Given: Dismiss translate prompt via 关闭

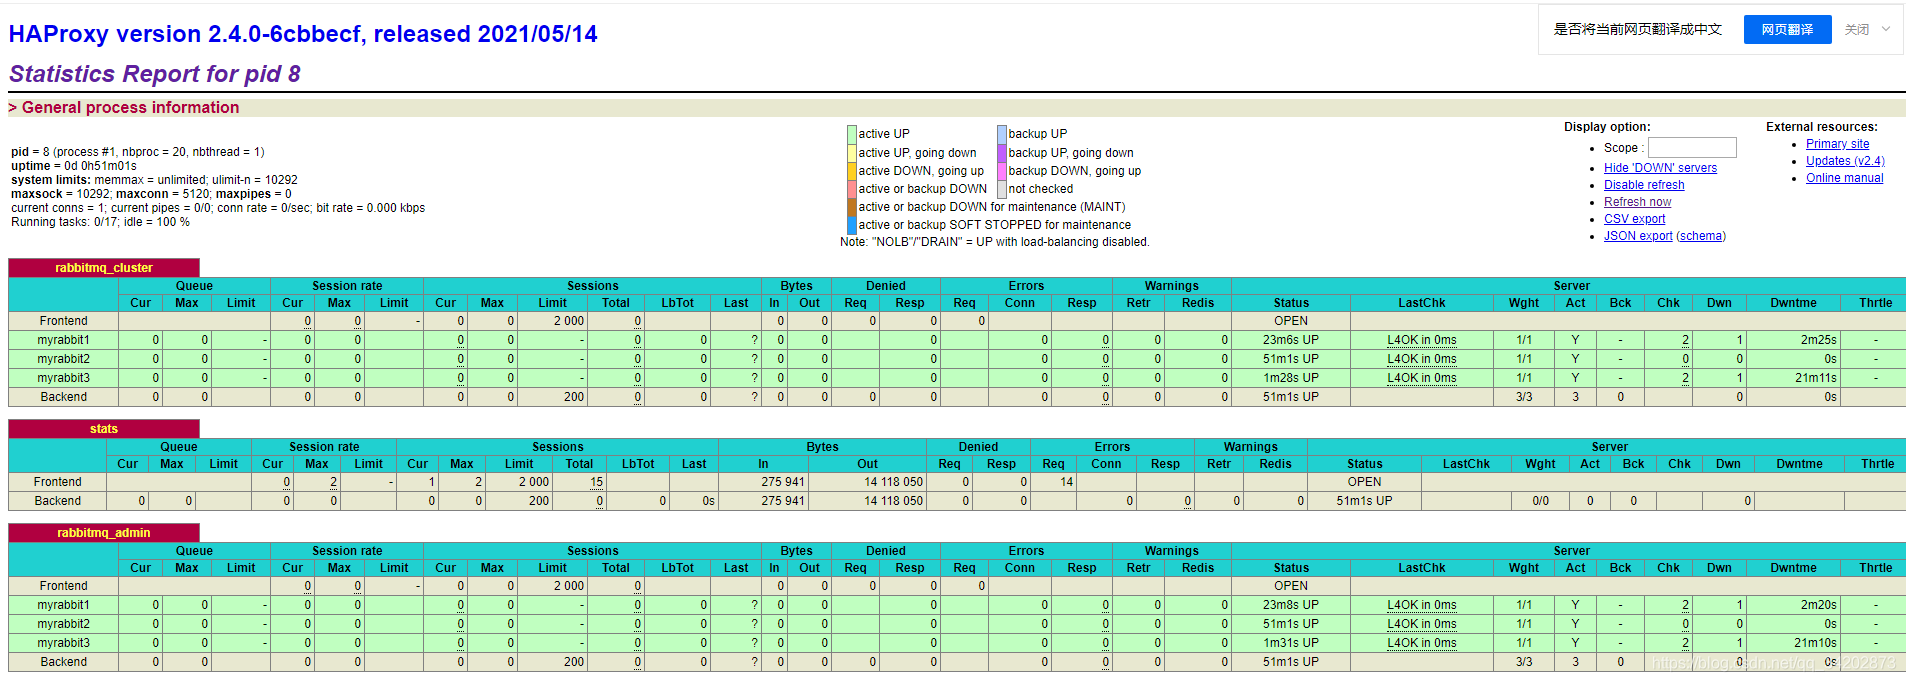Looking at the screenshot, I should pyautogui.click(x=1857, y=30).
